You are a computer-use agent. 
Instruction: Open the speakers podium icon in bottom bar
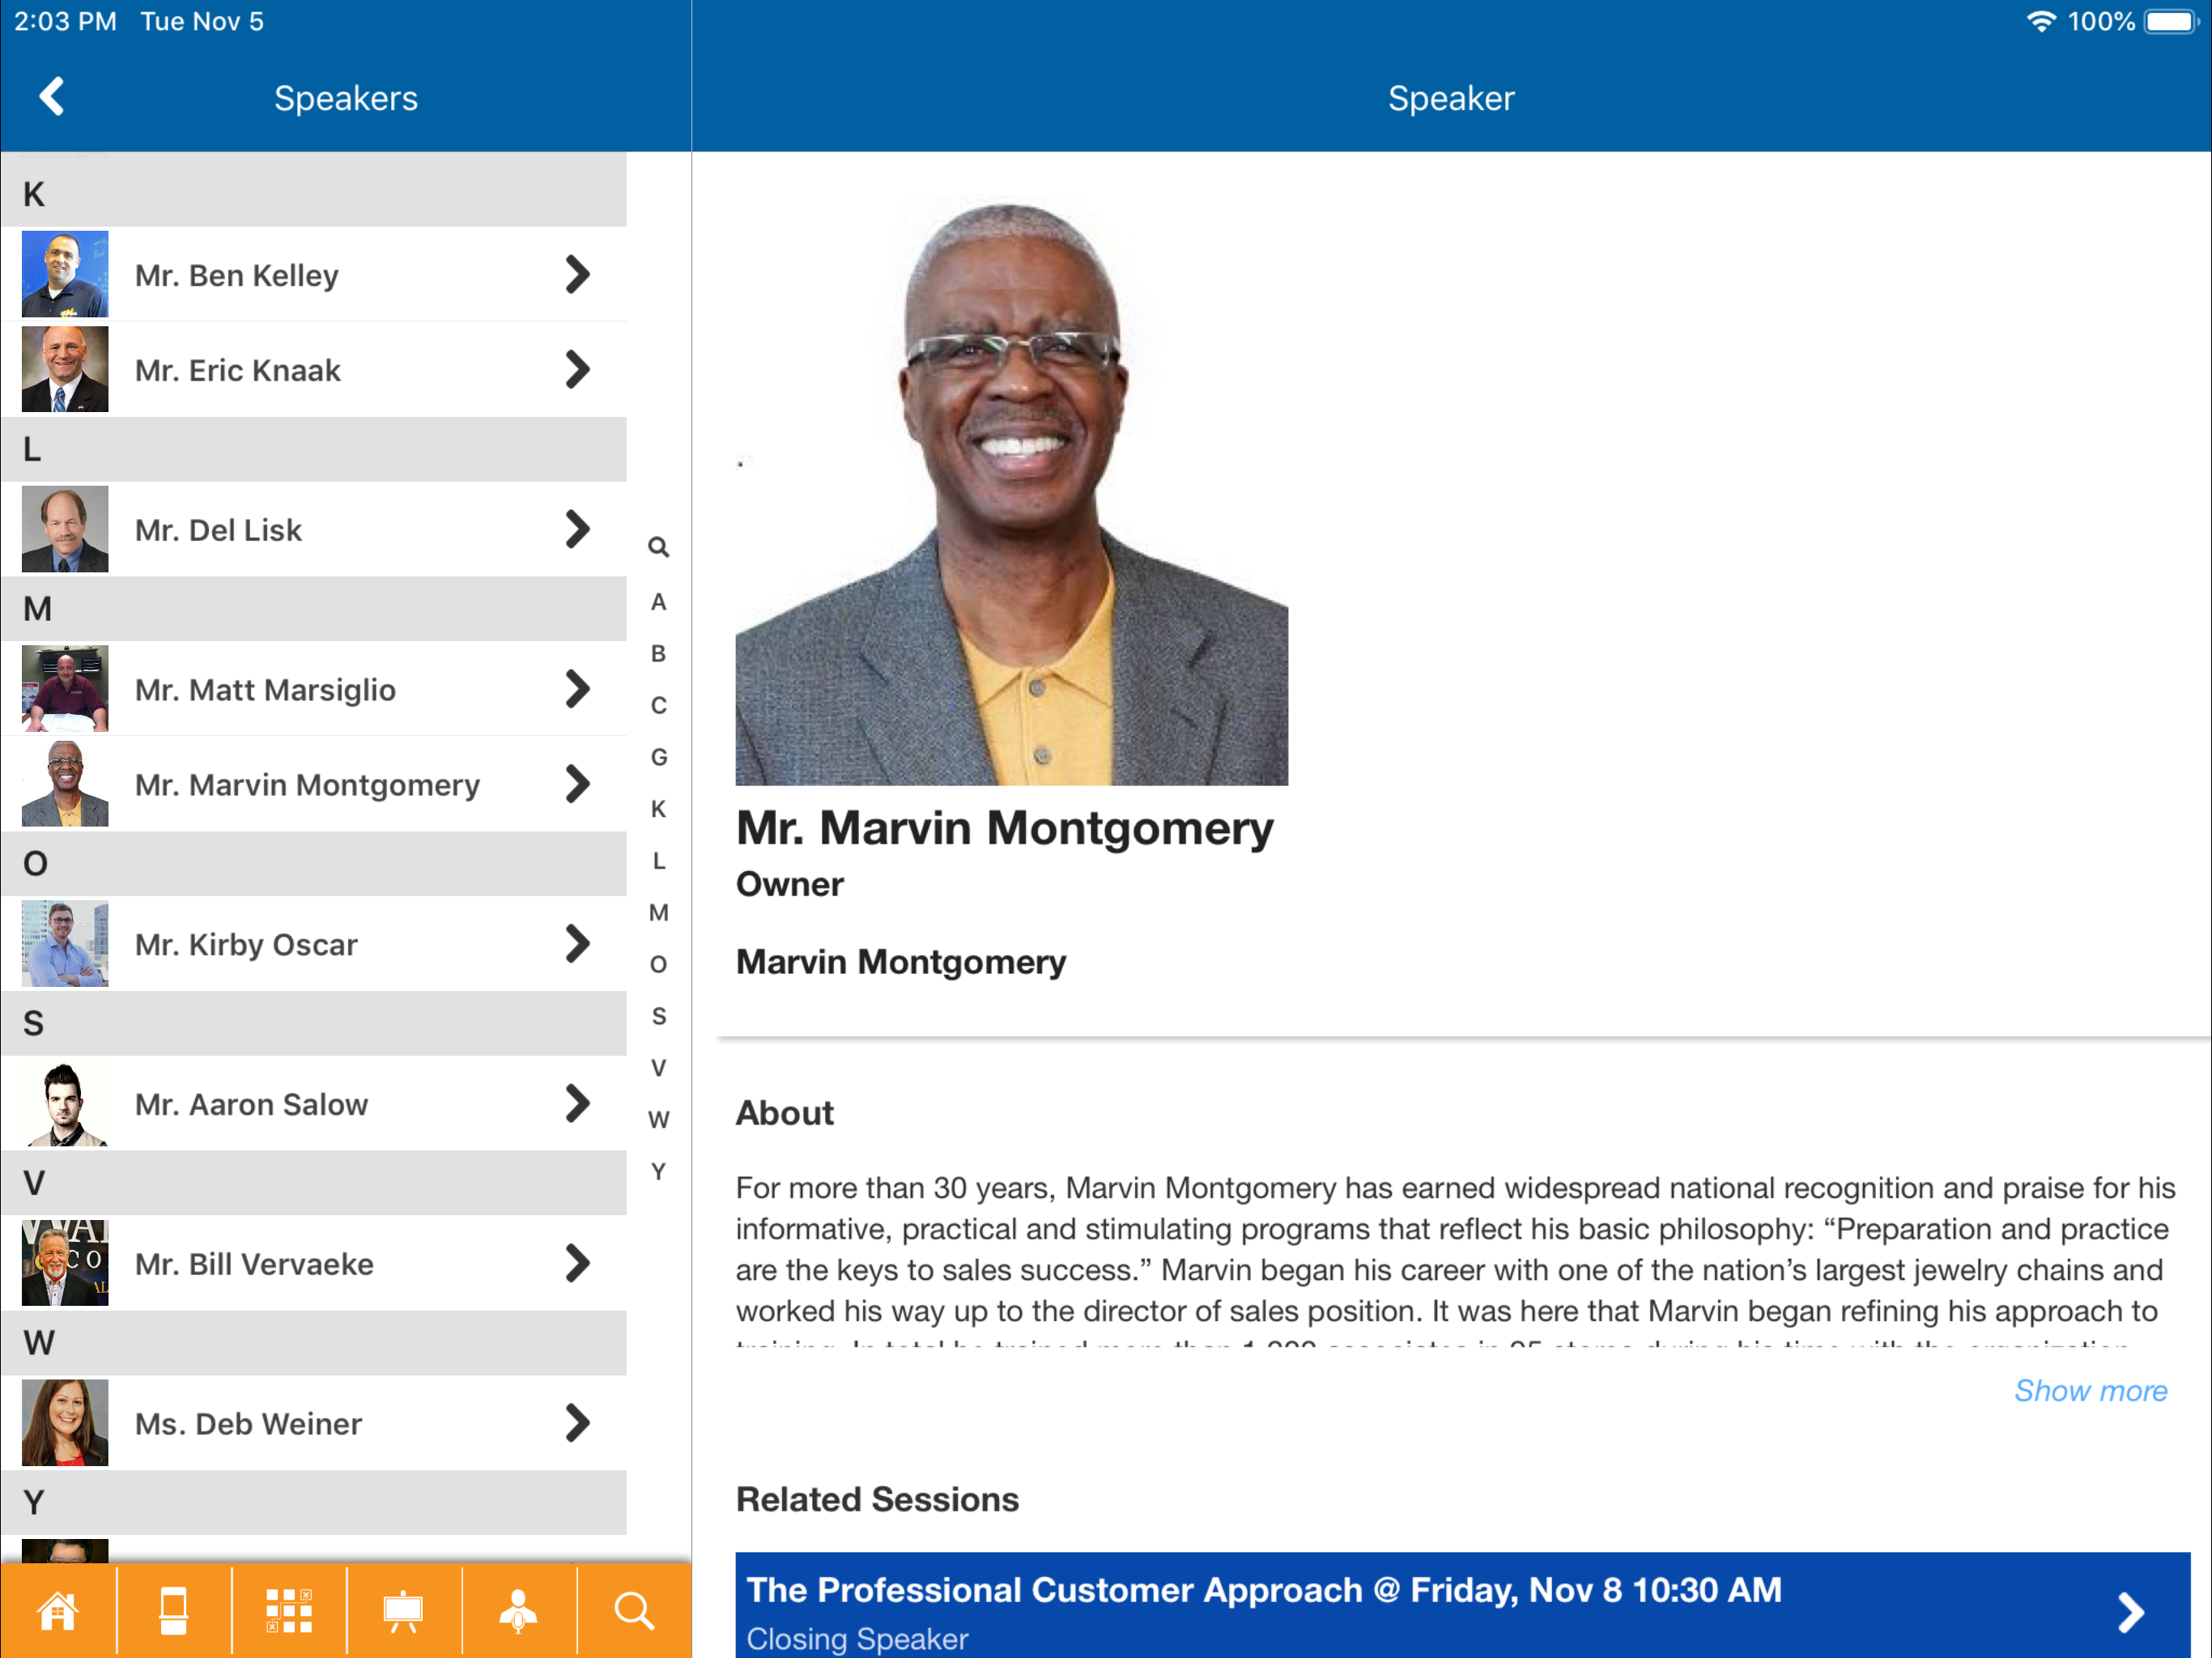518,1612
